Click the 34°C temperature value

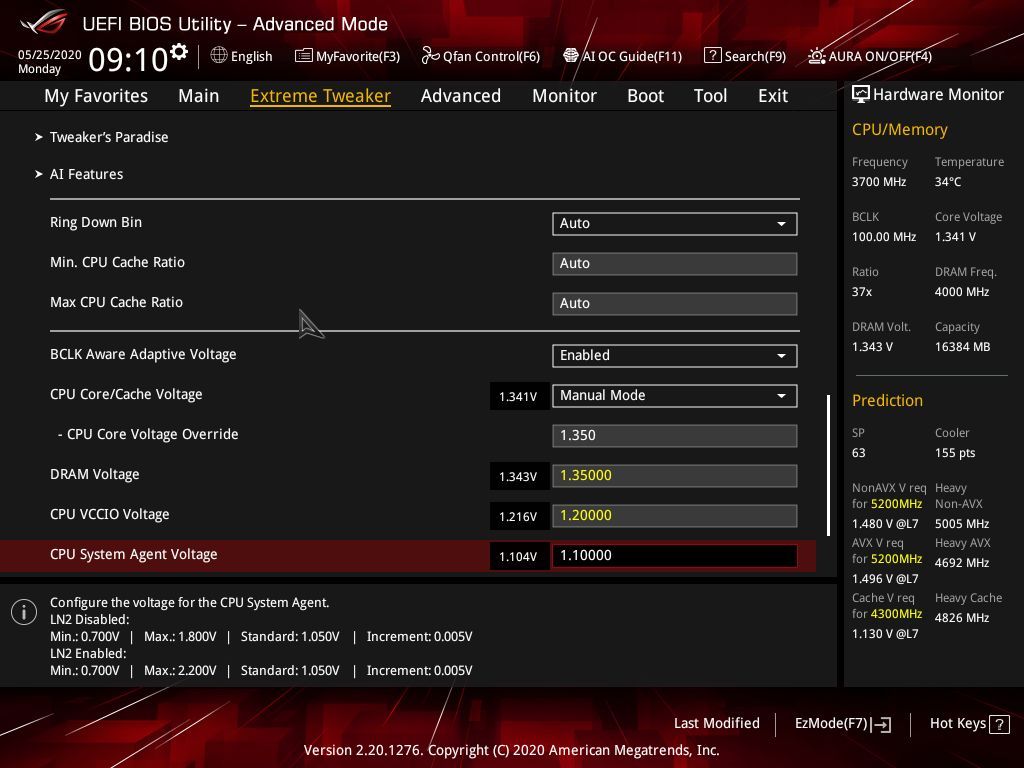(948, 182)
